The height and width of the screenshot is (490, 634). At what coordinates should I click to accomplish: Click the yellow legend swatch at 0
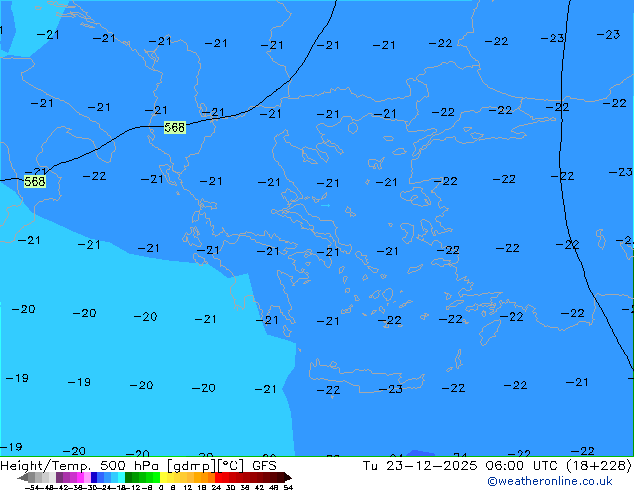163,477
